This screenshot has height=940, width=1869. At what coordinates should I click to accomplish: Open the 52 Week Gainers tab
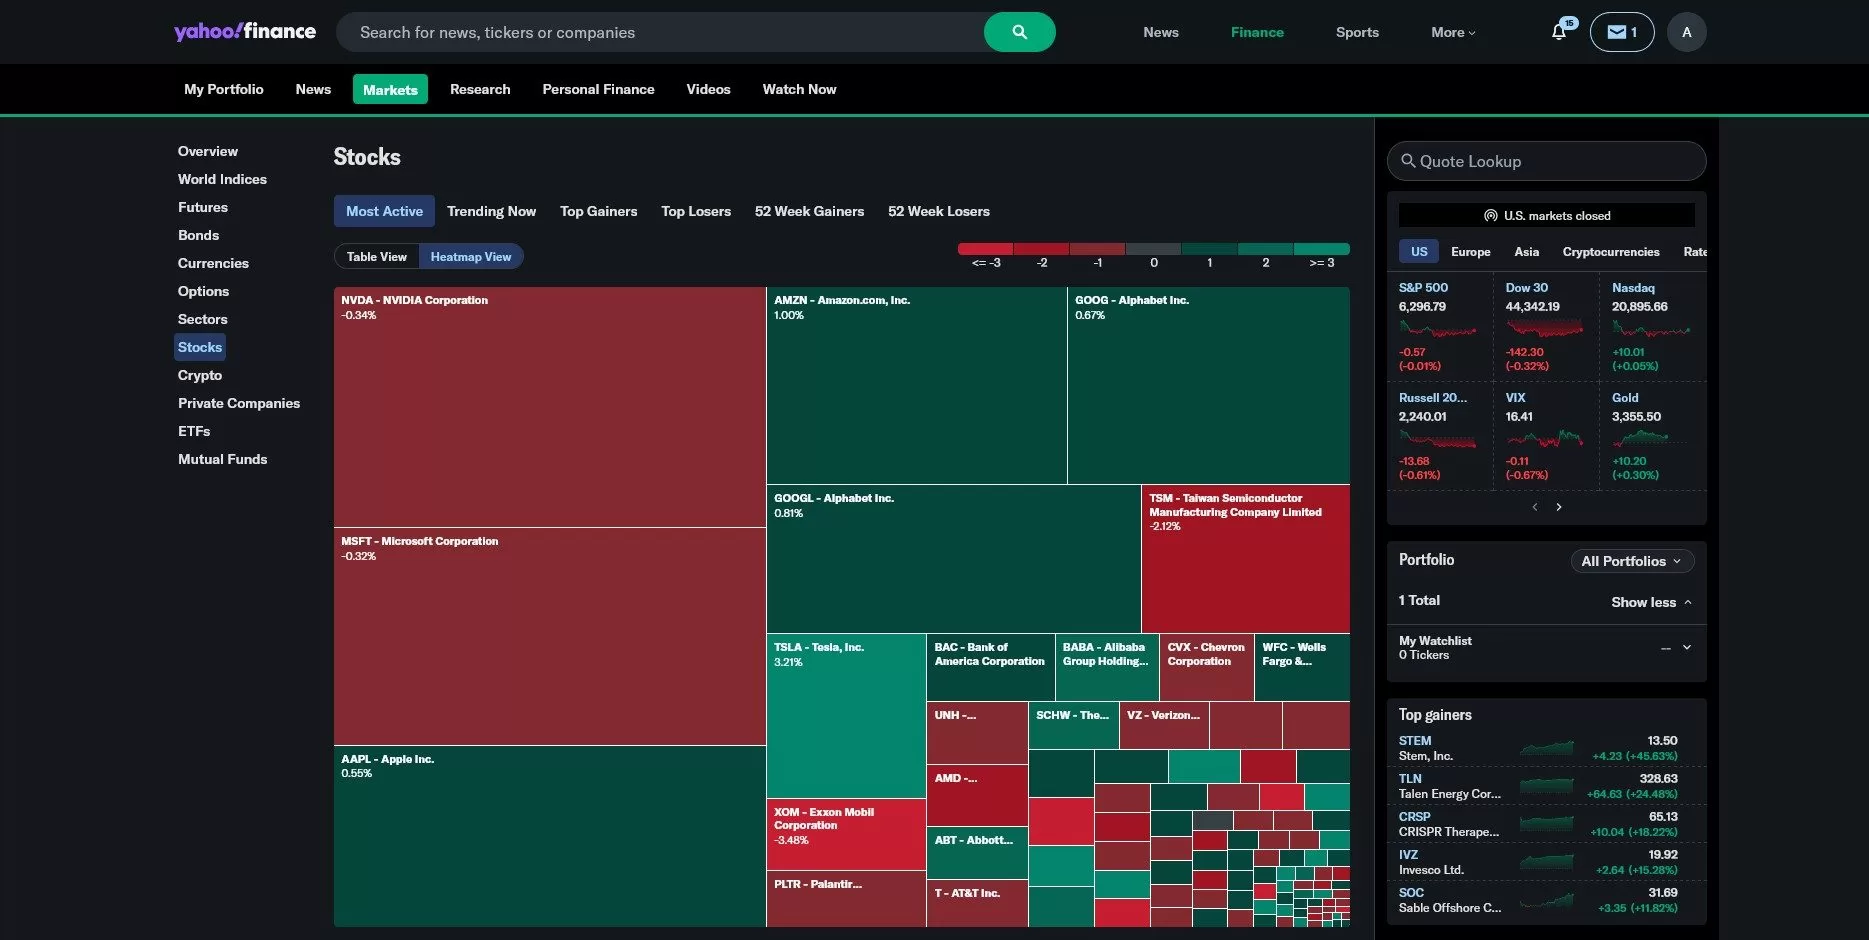pos(809,211)
